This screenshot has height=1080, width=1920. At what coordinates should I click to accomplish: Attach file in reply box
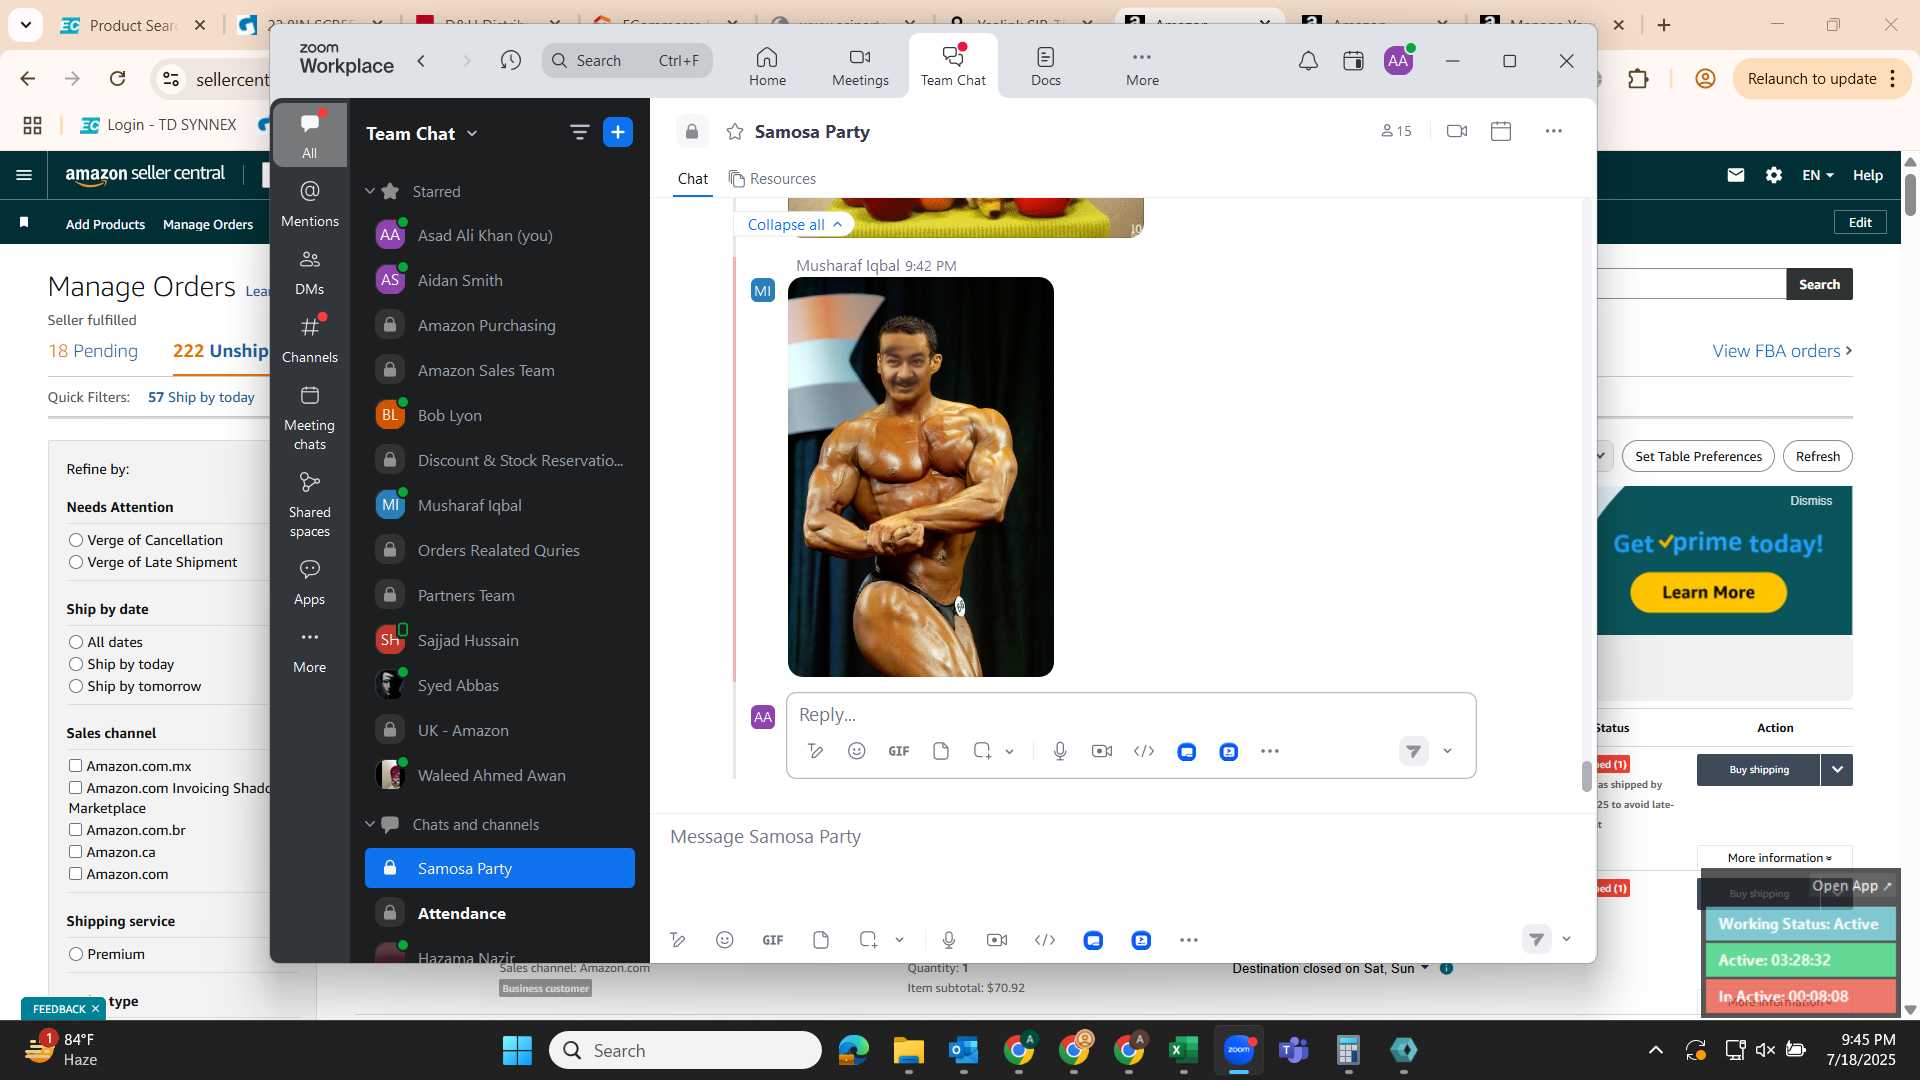click(x=941, y=751)
